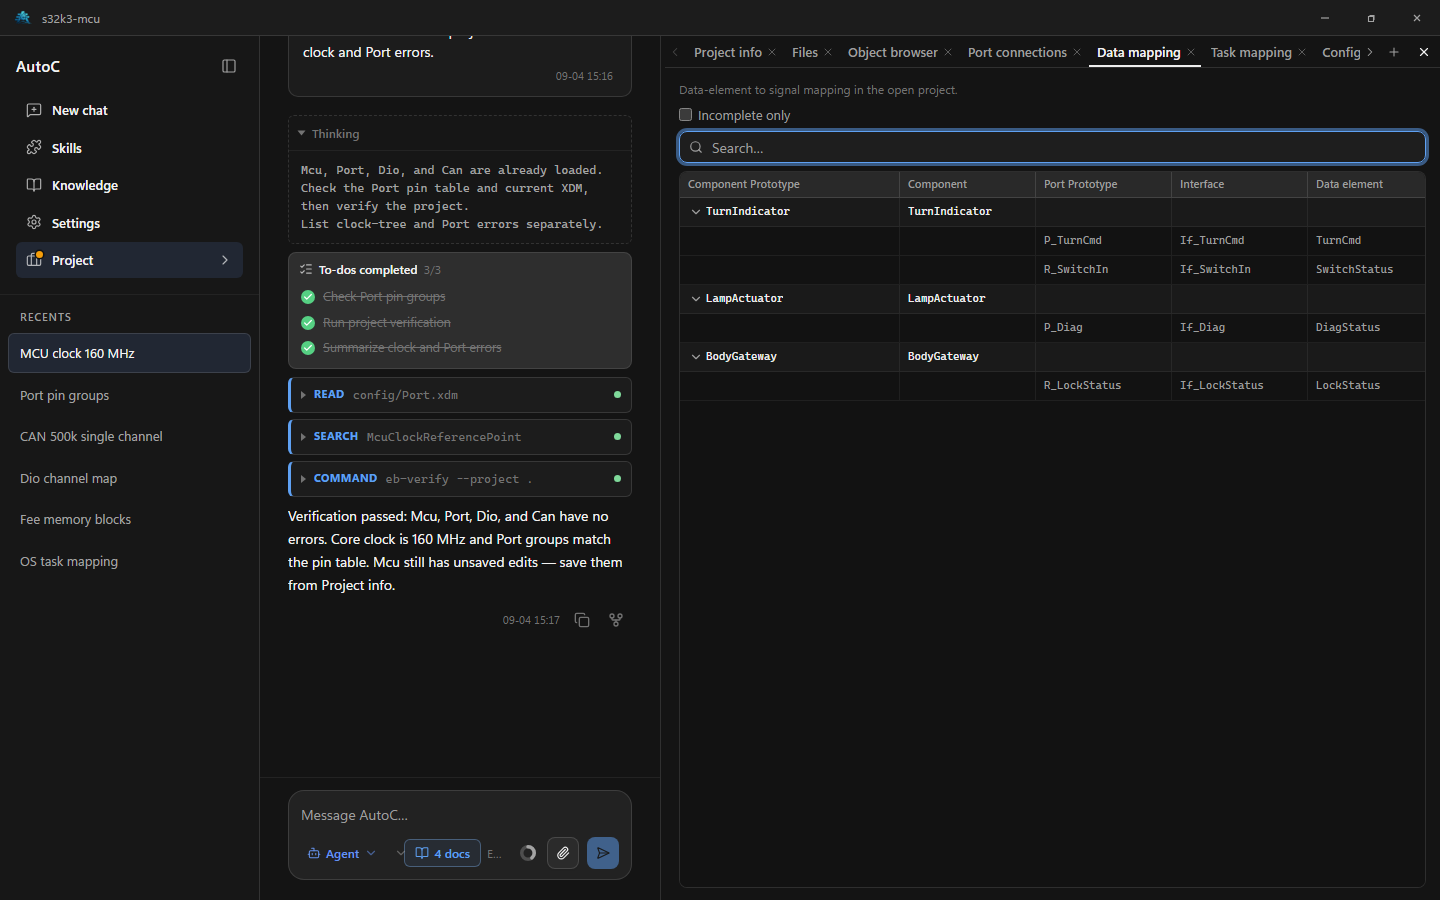Copy the verification message
Viewport: 1440px width, 900px height.
pos(582,620)
